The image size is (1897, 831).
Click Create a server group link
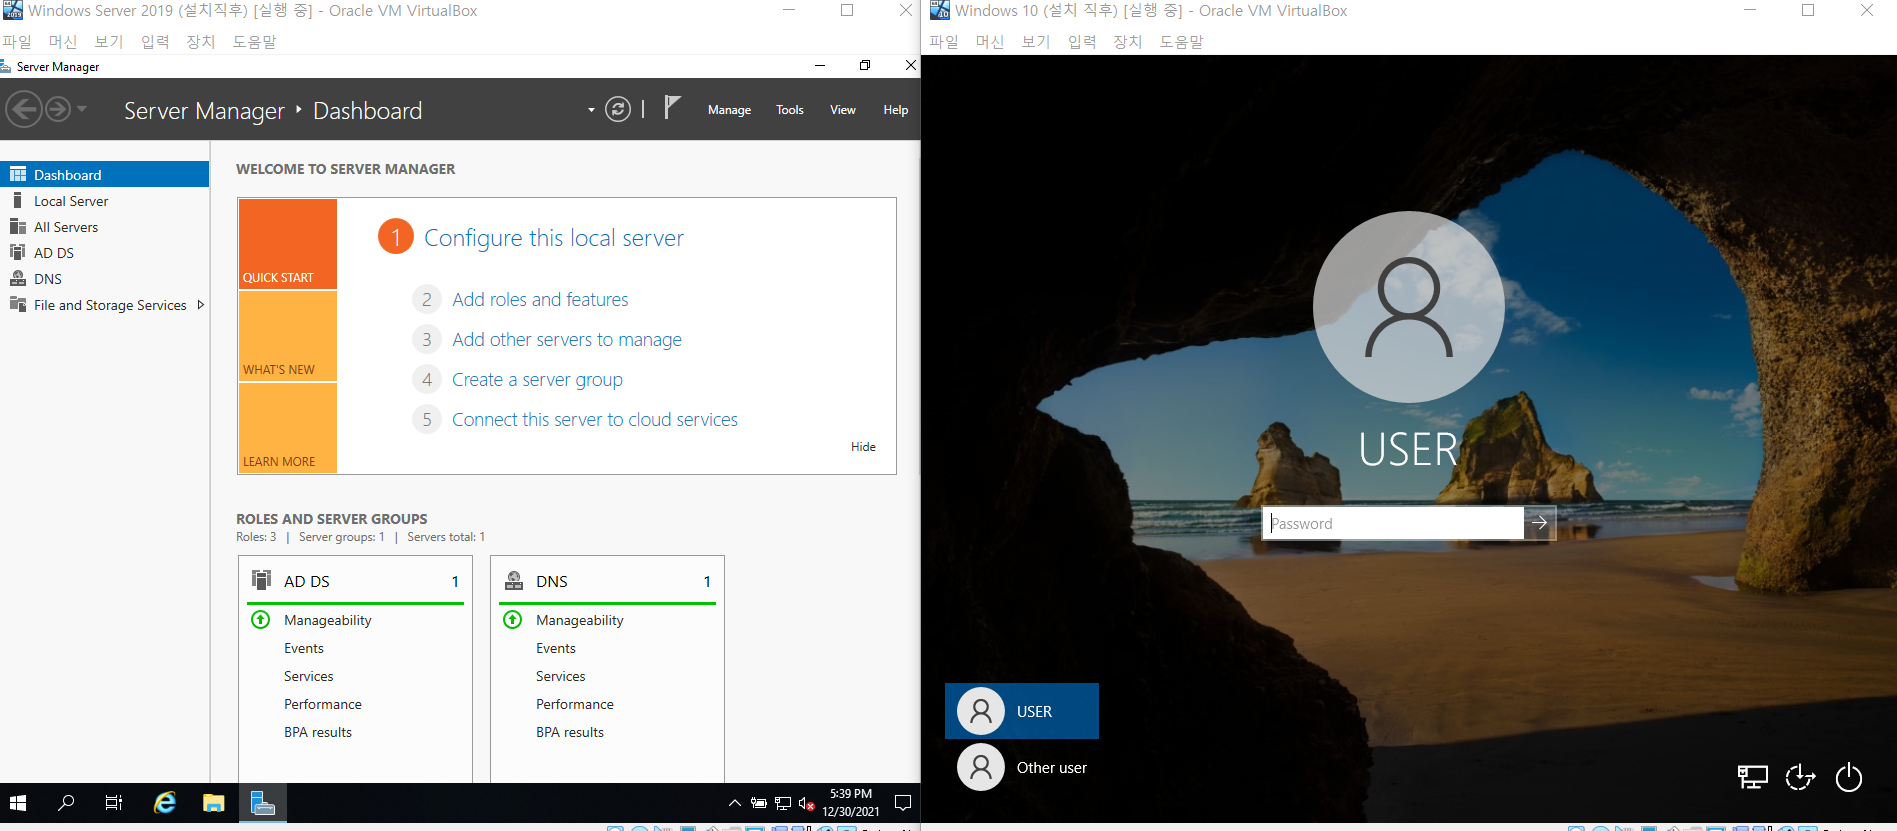pos(537,379)
